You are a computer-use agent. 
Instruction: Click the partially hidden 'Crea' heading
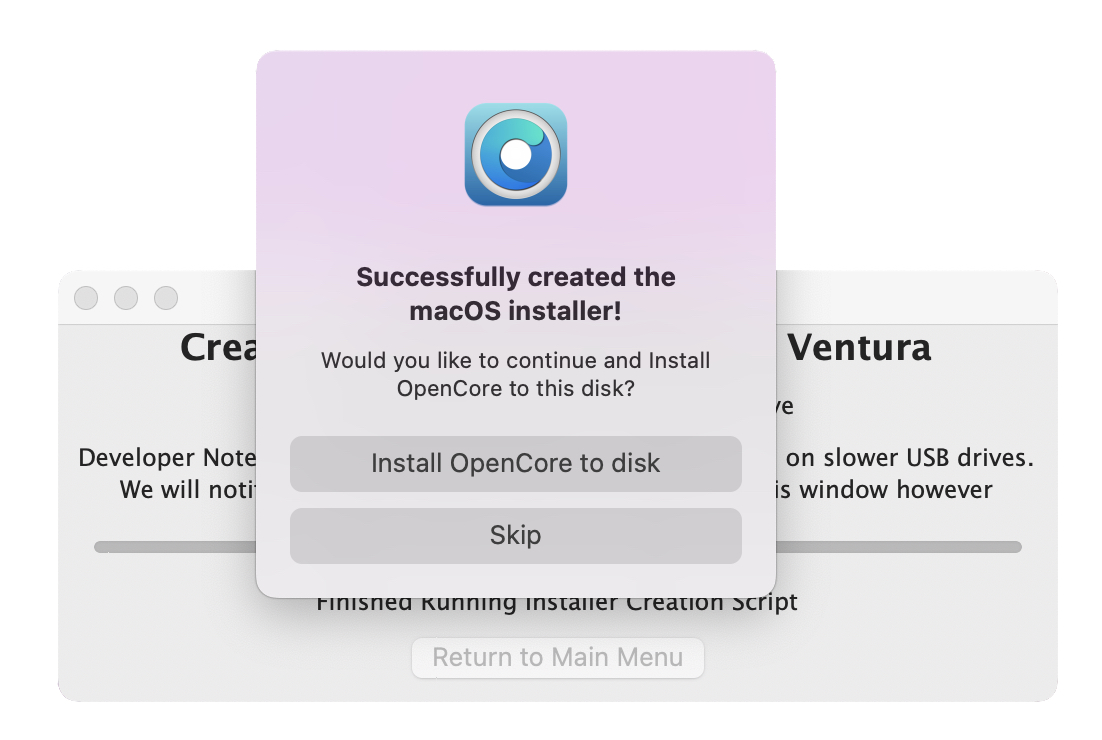pyautogui.click(x=218, y=347)
